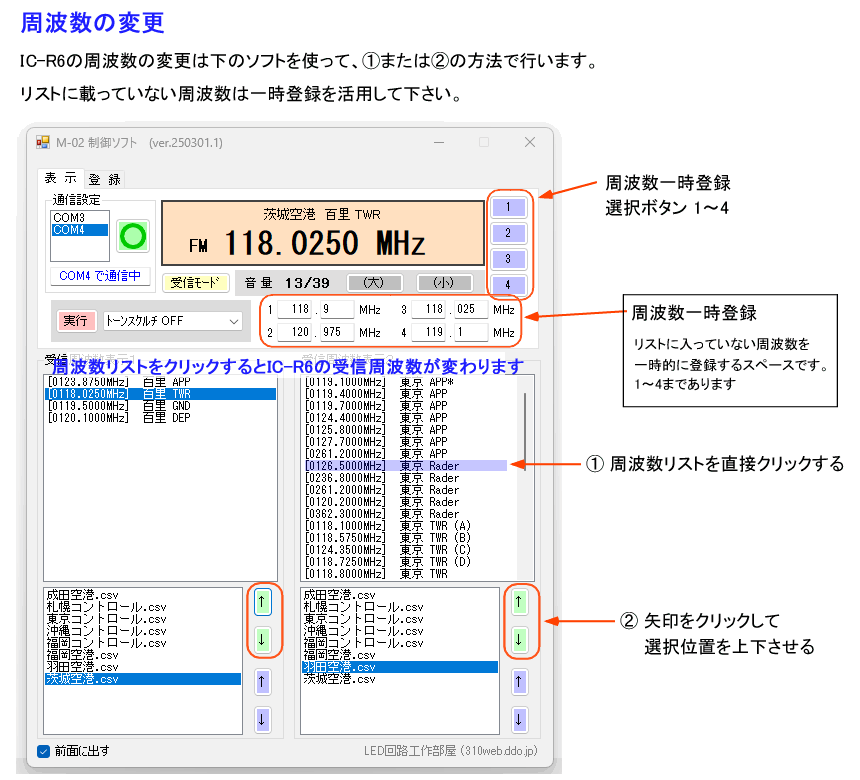Toggle the 前面に出す checkbox
The height and width of the screenshot is (780, 860).
[43, 751]
